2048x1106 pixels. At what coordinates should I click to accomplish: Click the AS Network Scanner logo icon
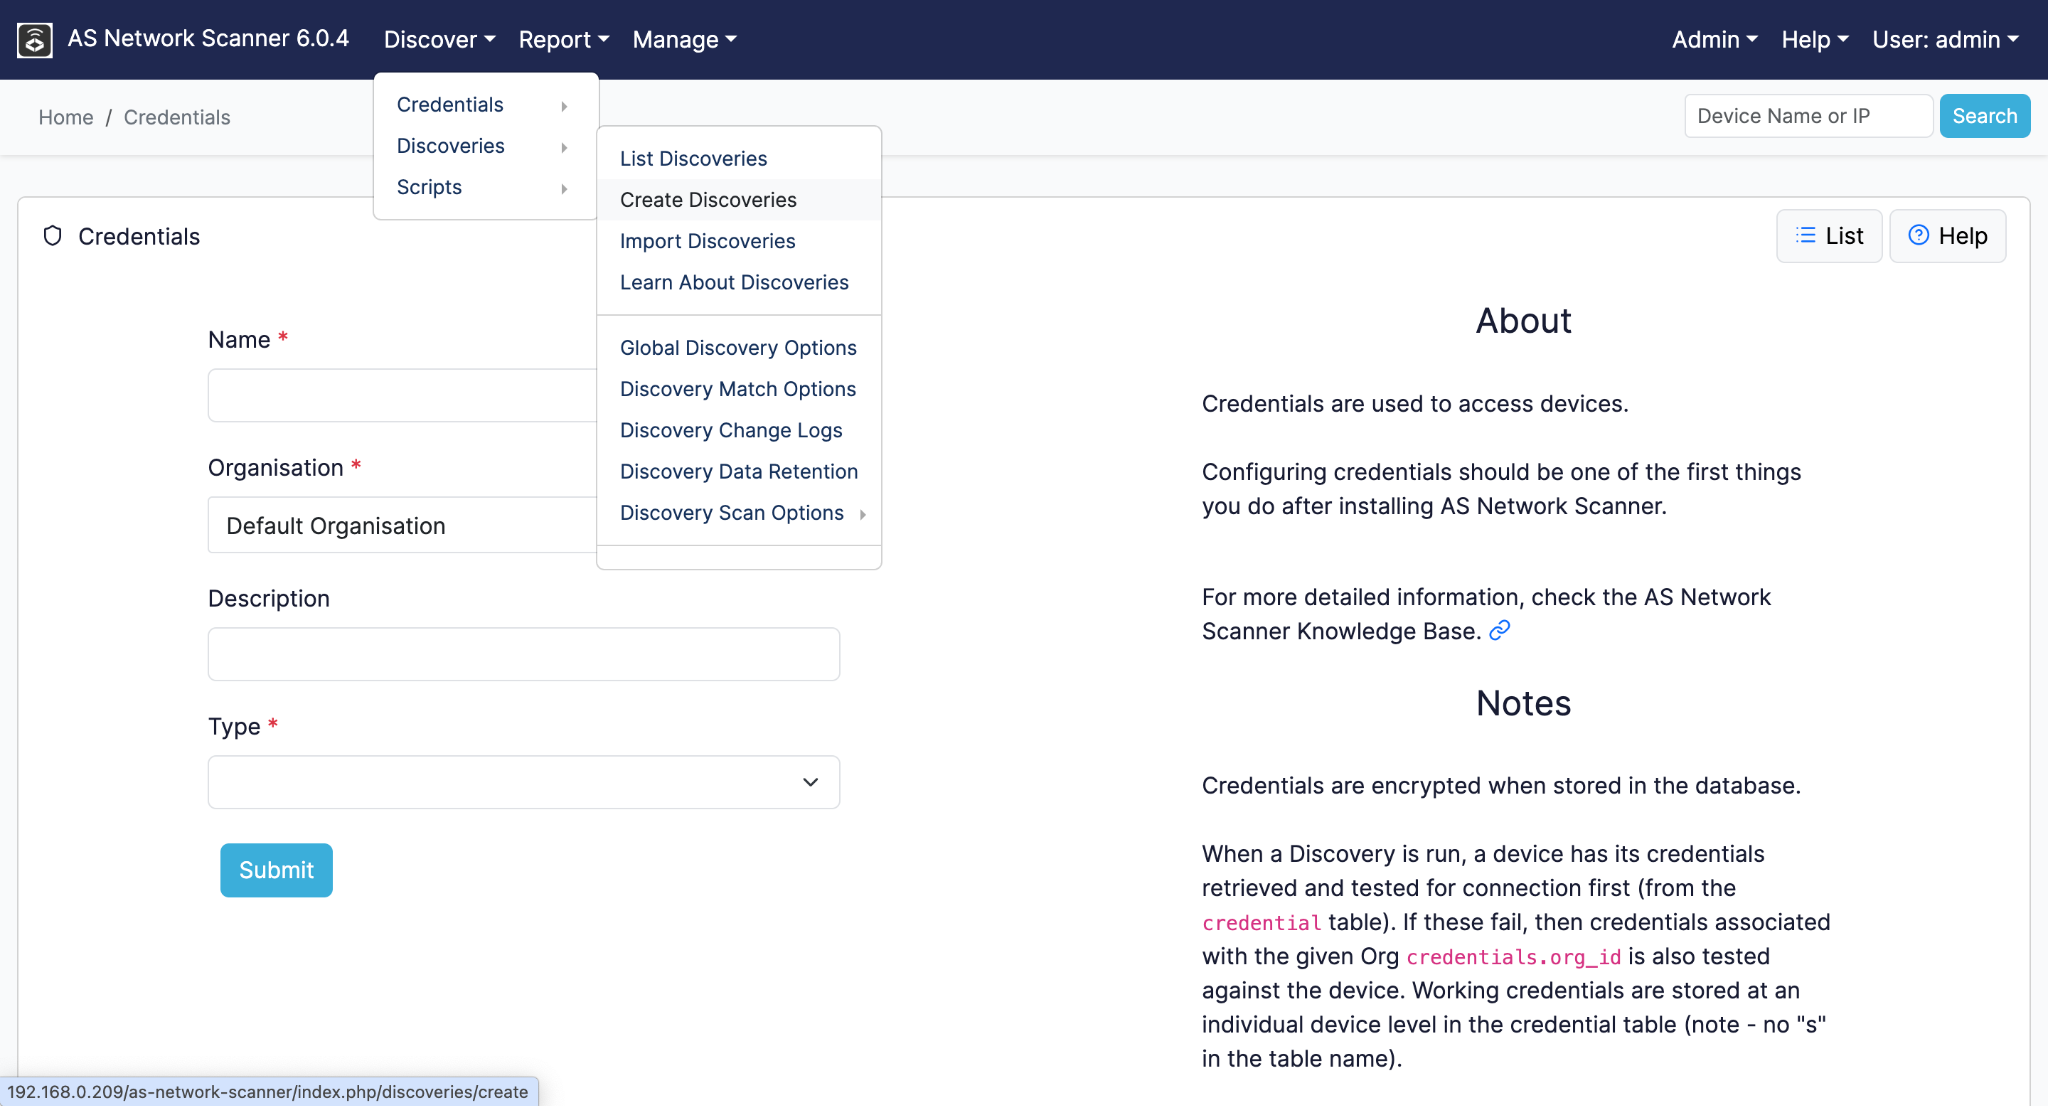point(35,40)
